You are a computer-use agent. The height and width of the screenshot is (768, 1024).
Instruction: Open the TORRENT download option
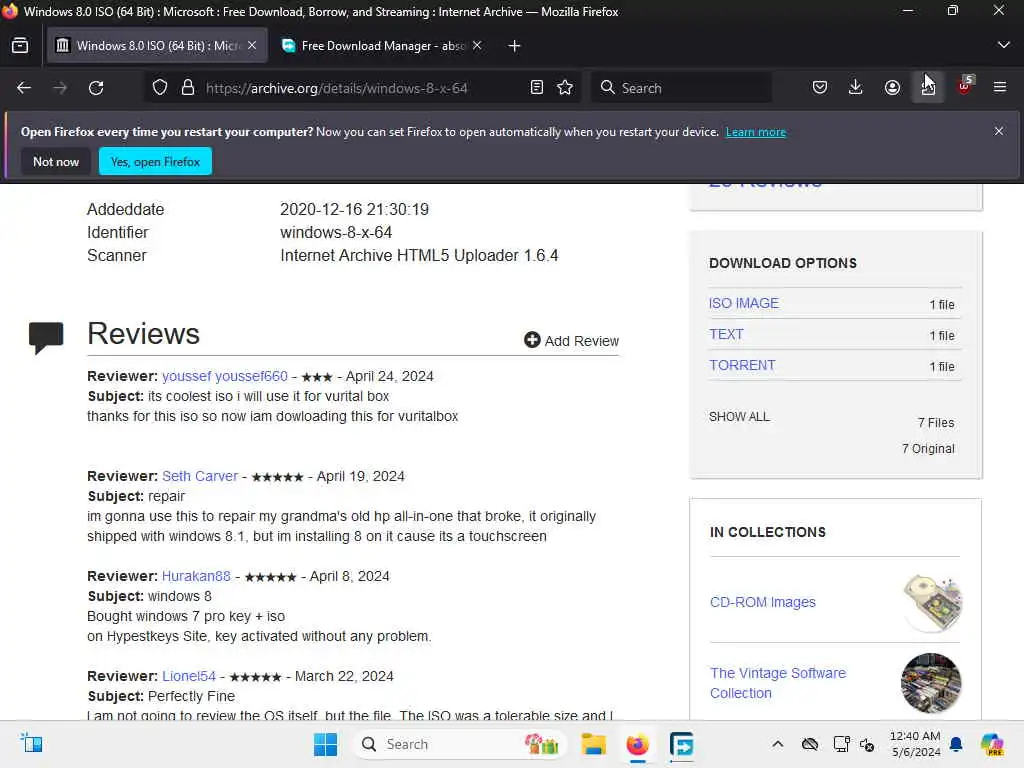tap(743, 365)
